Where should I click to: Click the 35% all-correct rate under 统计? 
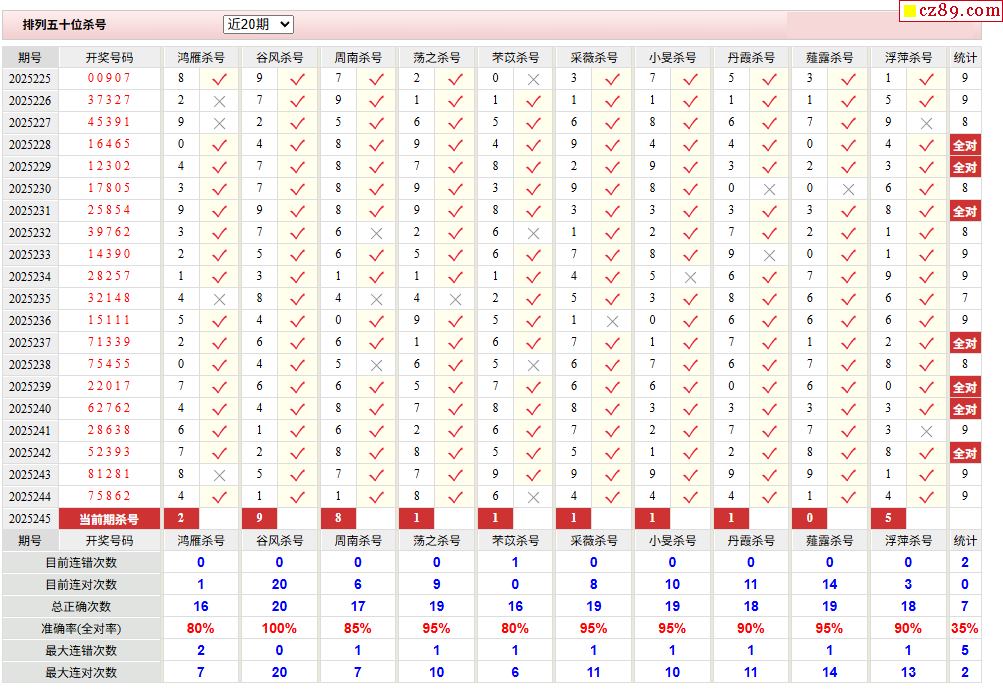(x=965, y=628)
